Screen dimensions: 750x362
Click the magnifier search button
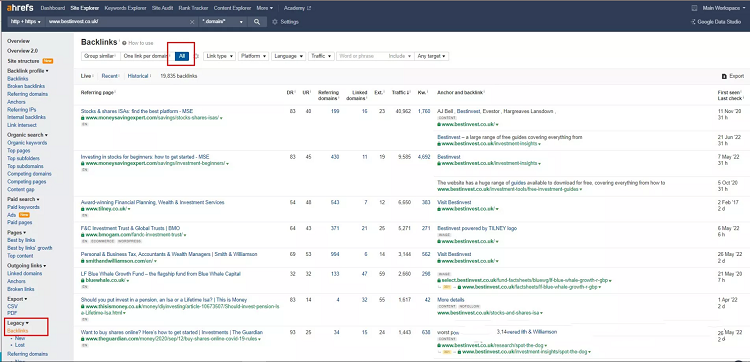point(257,22)
